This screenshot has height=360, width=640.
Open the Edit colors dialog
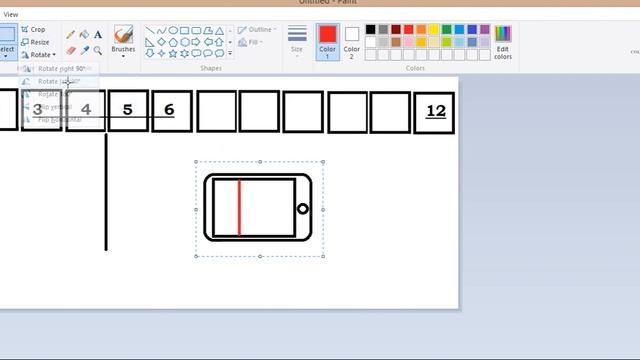click(x=503, y=42)
